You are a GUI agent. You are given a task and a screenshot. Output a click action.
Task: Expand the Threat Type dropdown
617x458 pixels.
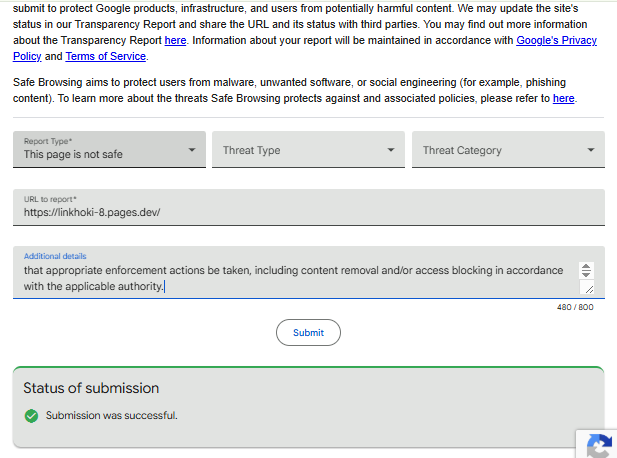[x=308, y=150]
